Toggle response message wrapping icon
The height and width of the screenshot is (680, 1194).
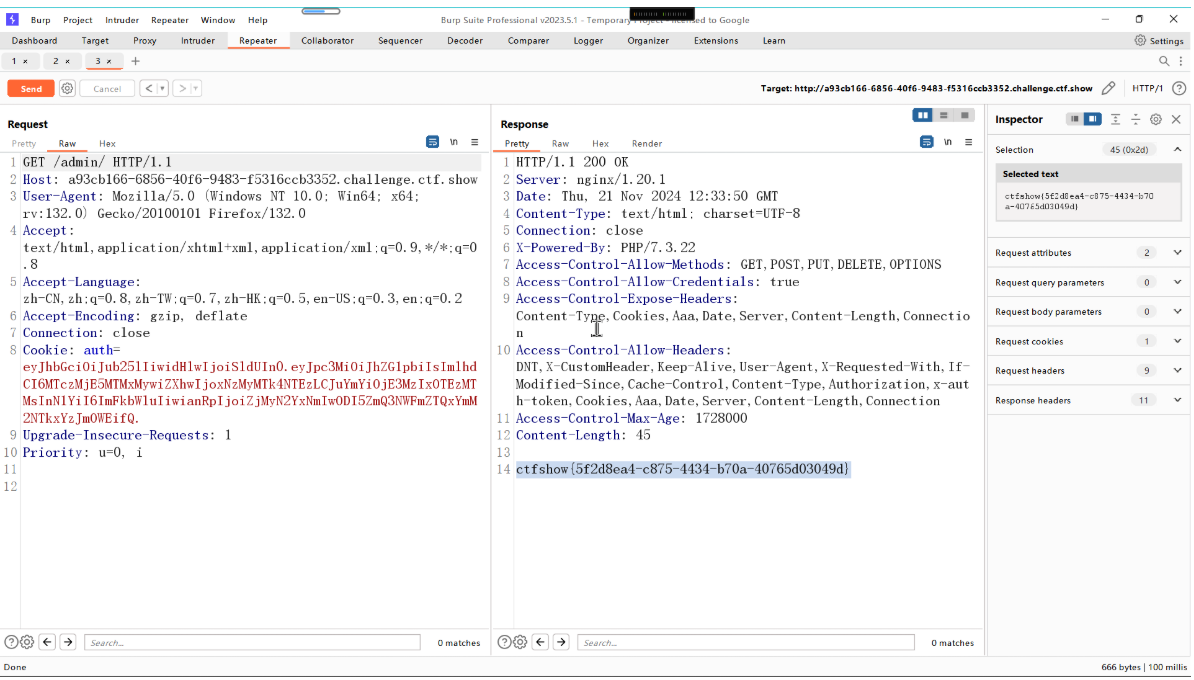pyautogui.click(x=926, y=142)
